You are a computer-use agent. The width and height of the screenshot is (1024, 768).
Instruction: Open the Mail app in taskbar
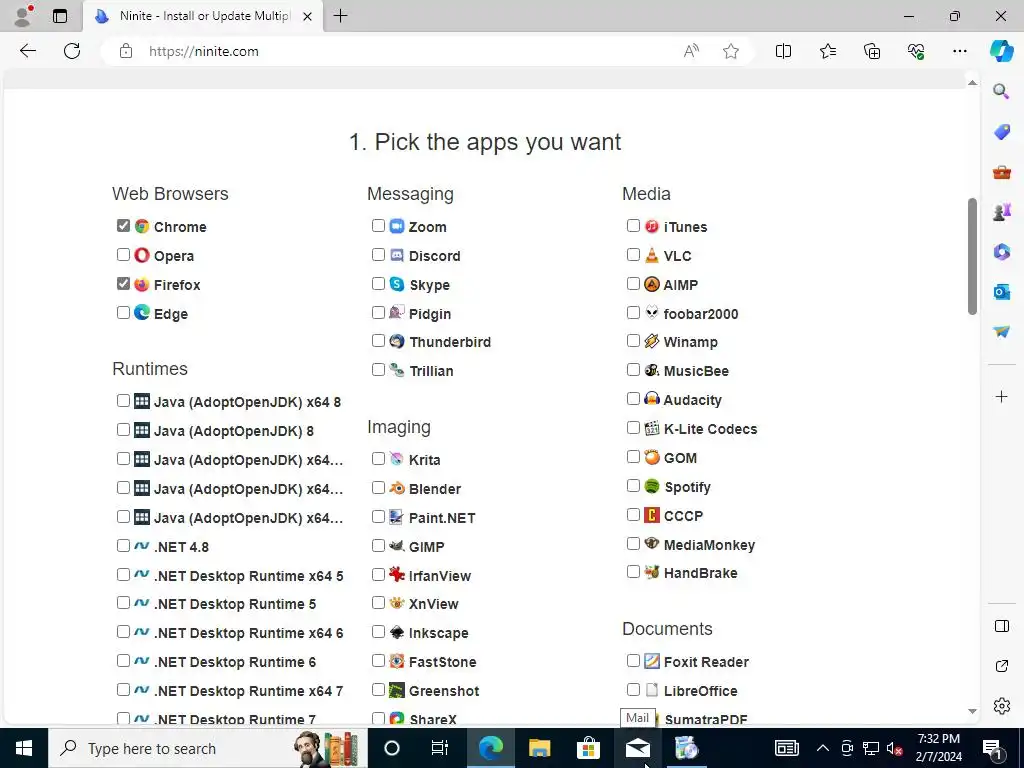pos(637,748)
